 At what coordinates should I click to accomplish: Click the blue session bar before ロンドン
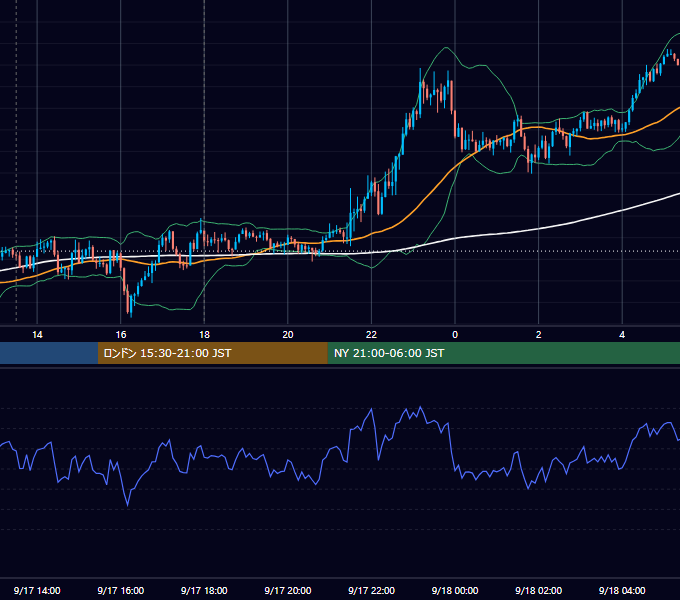pos(49,353)
